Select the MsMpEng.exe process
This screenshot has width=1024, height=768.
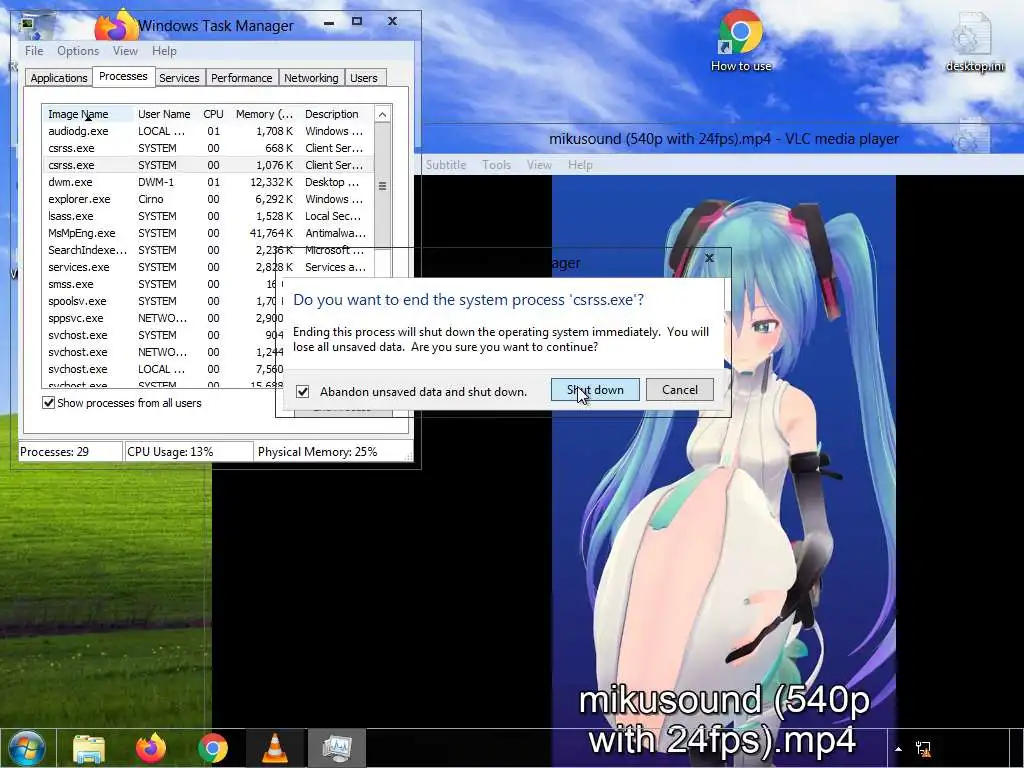[x=208, y=233]
